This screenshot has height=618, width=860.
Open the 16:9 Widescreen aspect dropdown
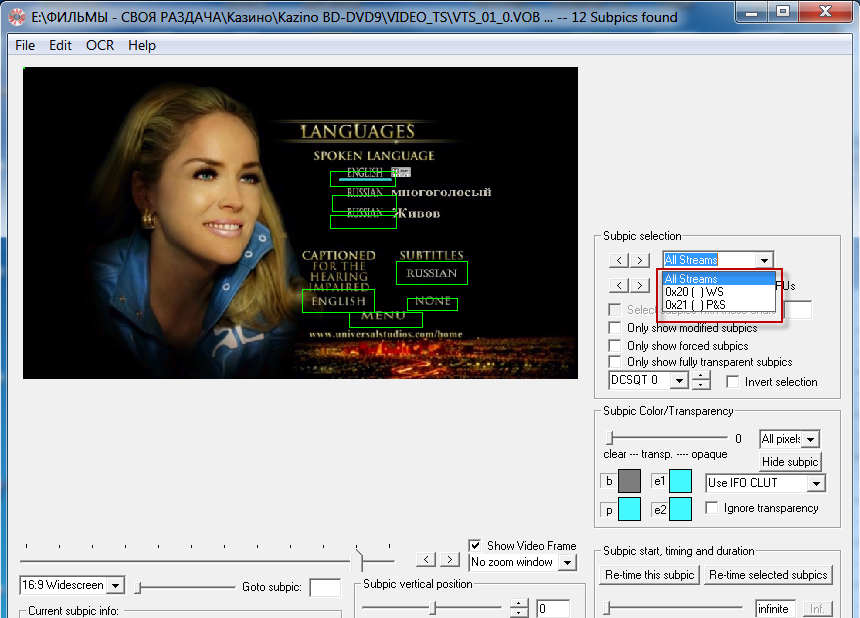pos(115,586)
